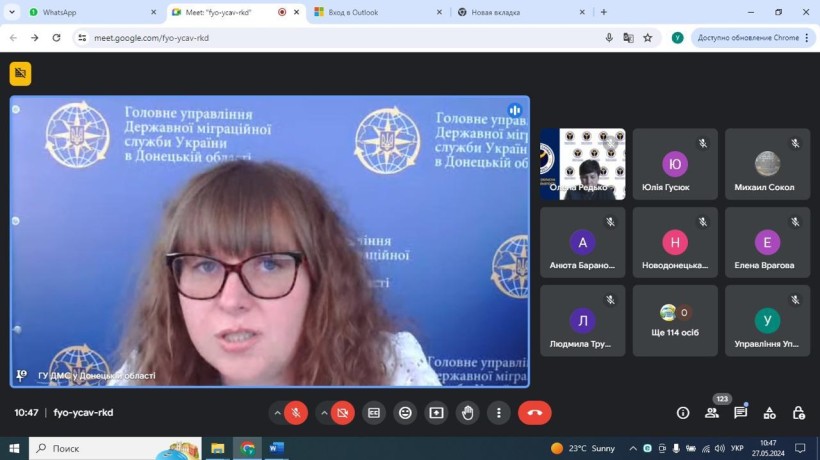
Task: Open the tab search dropdown arrow
Action: (x=12, y=12)
